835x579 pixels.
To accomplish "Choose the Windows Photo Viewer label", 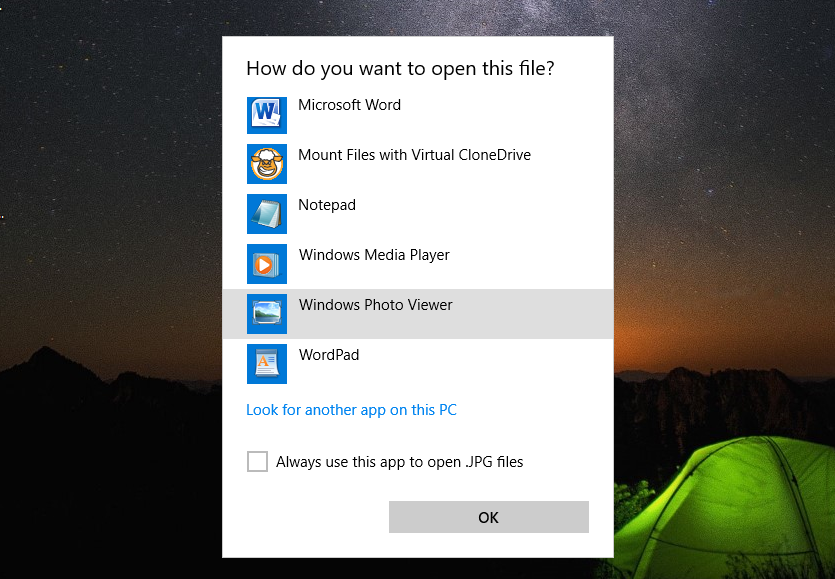I will coord(375,305).
